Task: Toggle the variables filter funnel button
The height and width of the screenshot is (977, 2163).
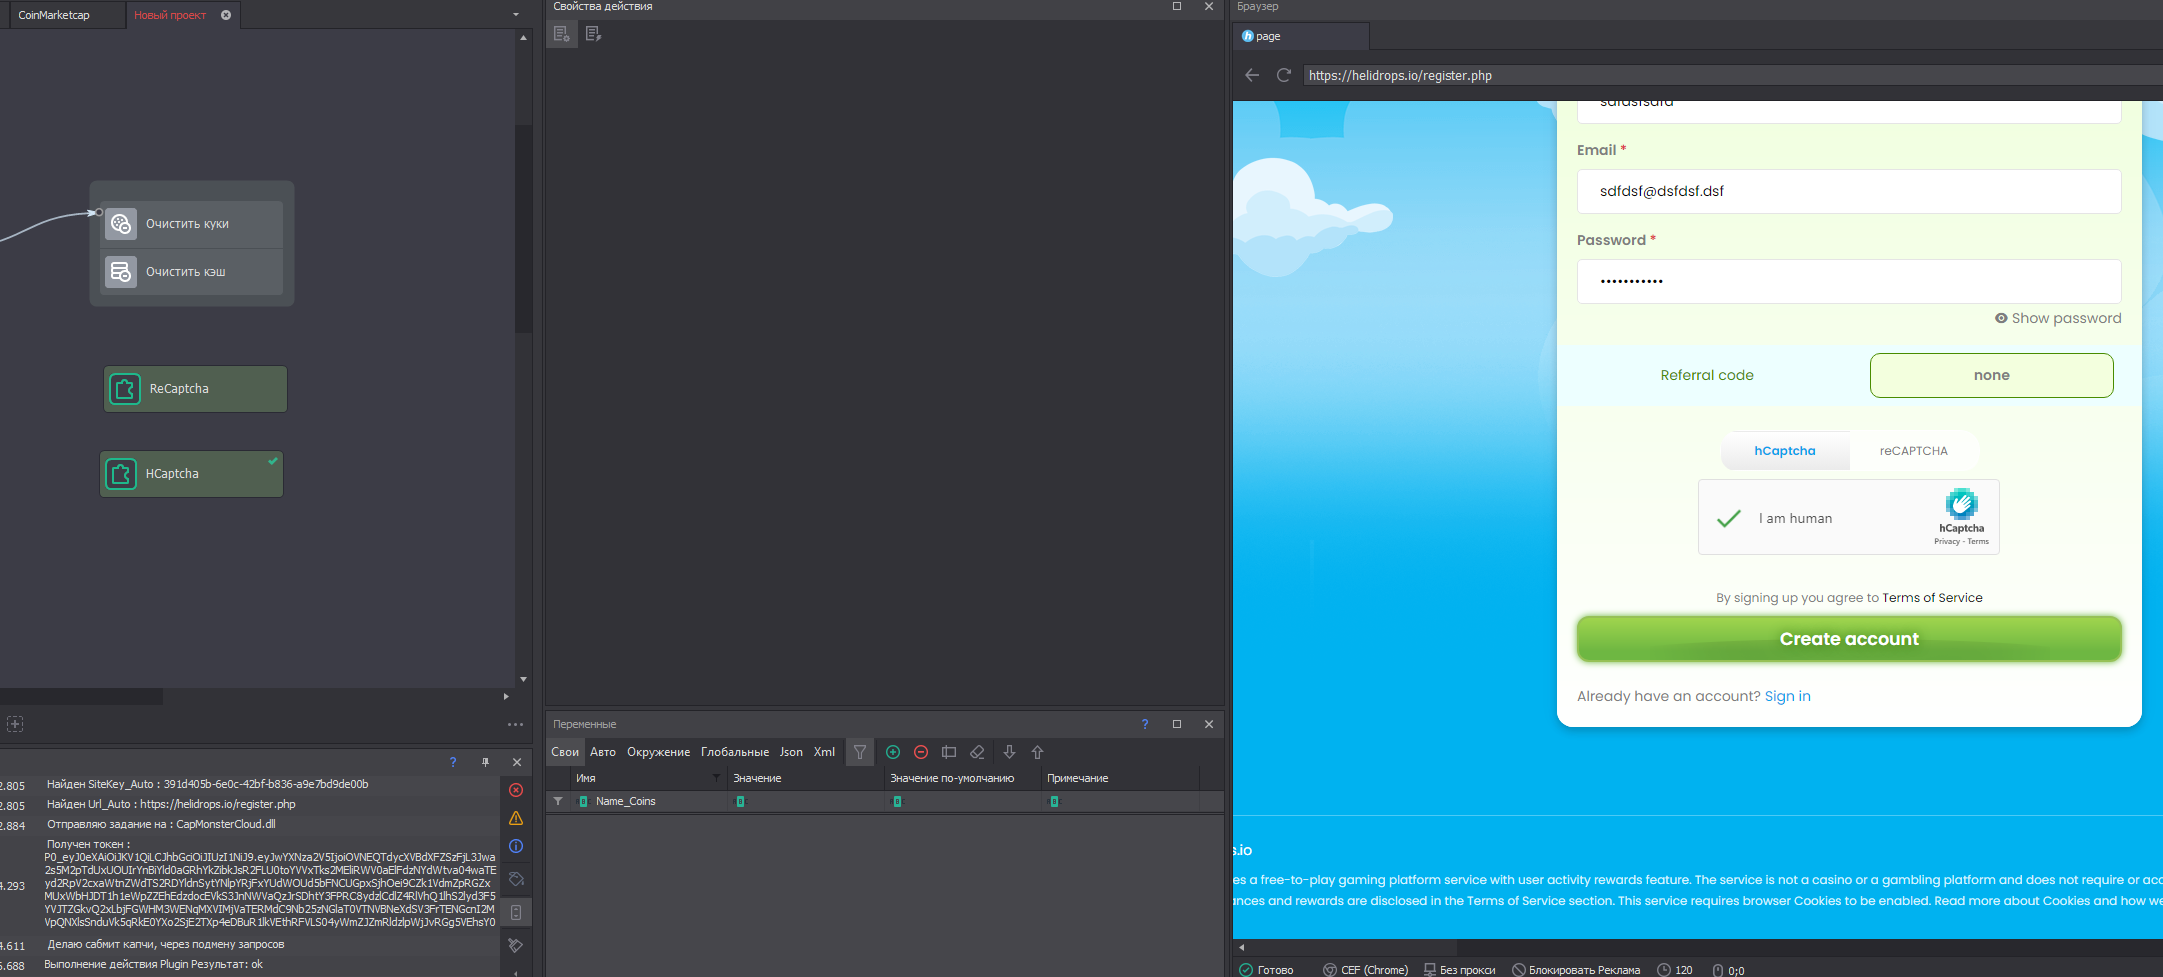Action: (x=860, y=752)
